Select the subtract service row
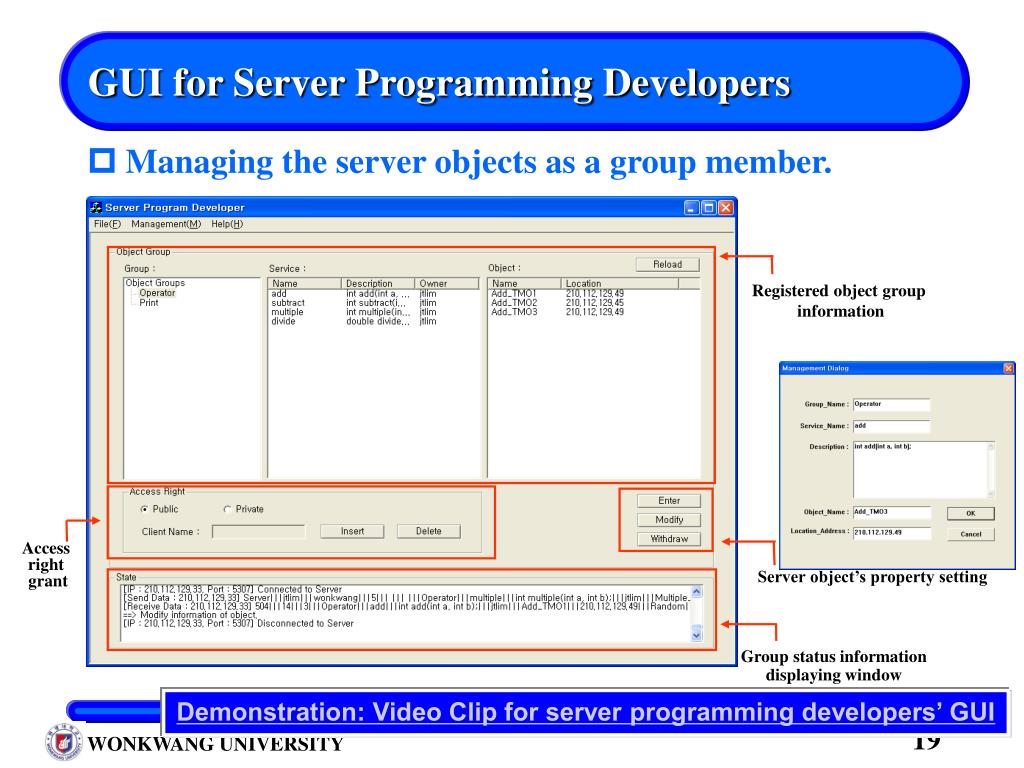The height and width of the screenshot is (768, 1024). pos(373,303)
